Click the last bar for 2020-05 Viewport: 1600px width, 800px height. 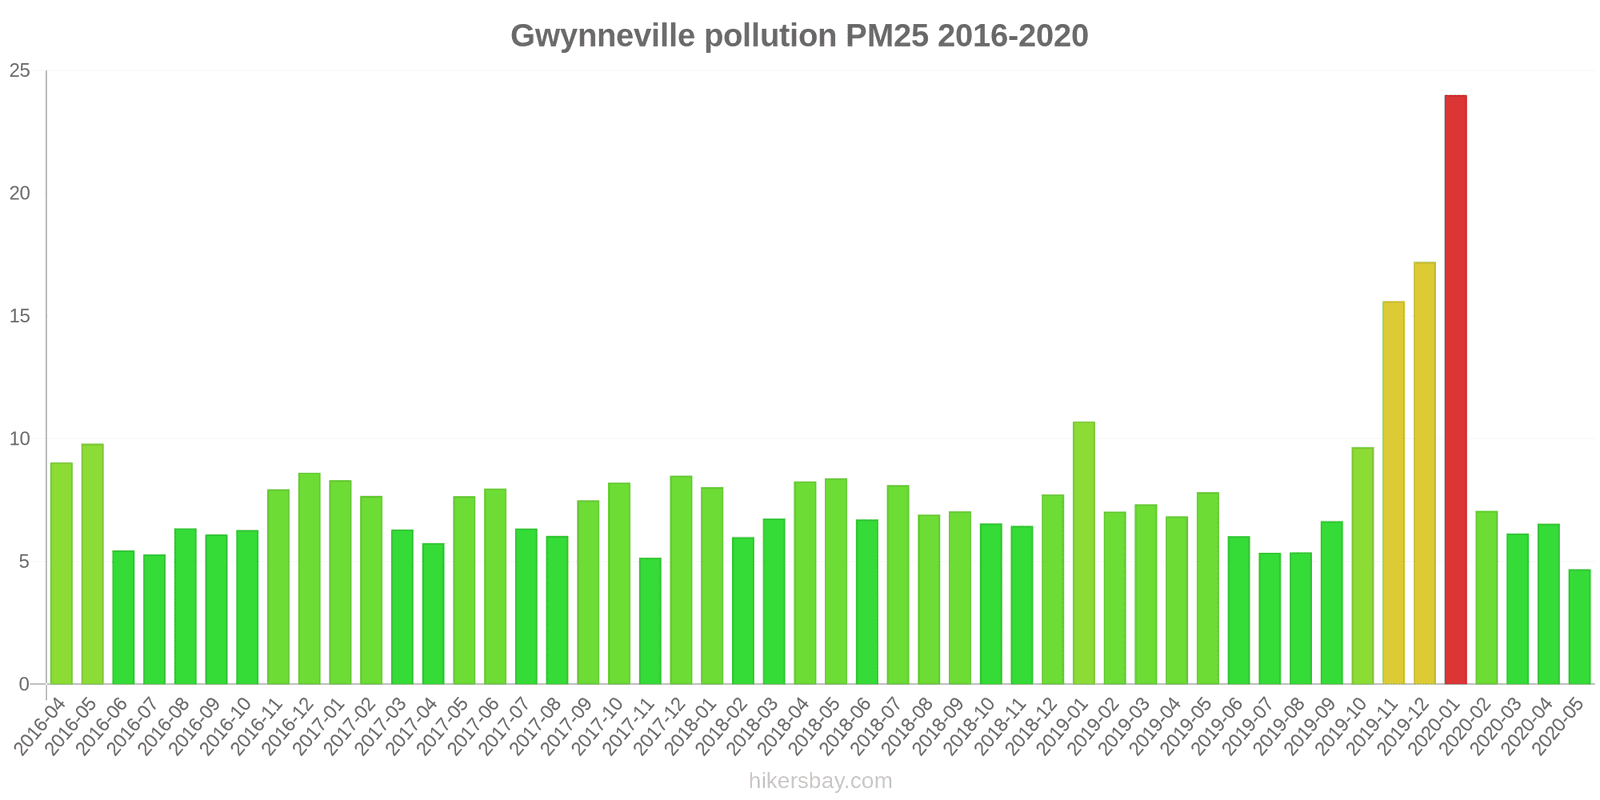pos(1579,627)
